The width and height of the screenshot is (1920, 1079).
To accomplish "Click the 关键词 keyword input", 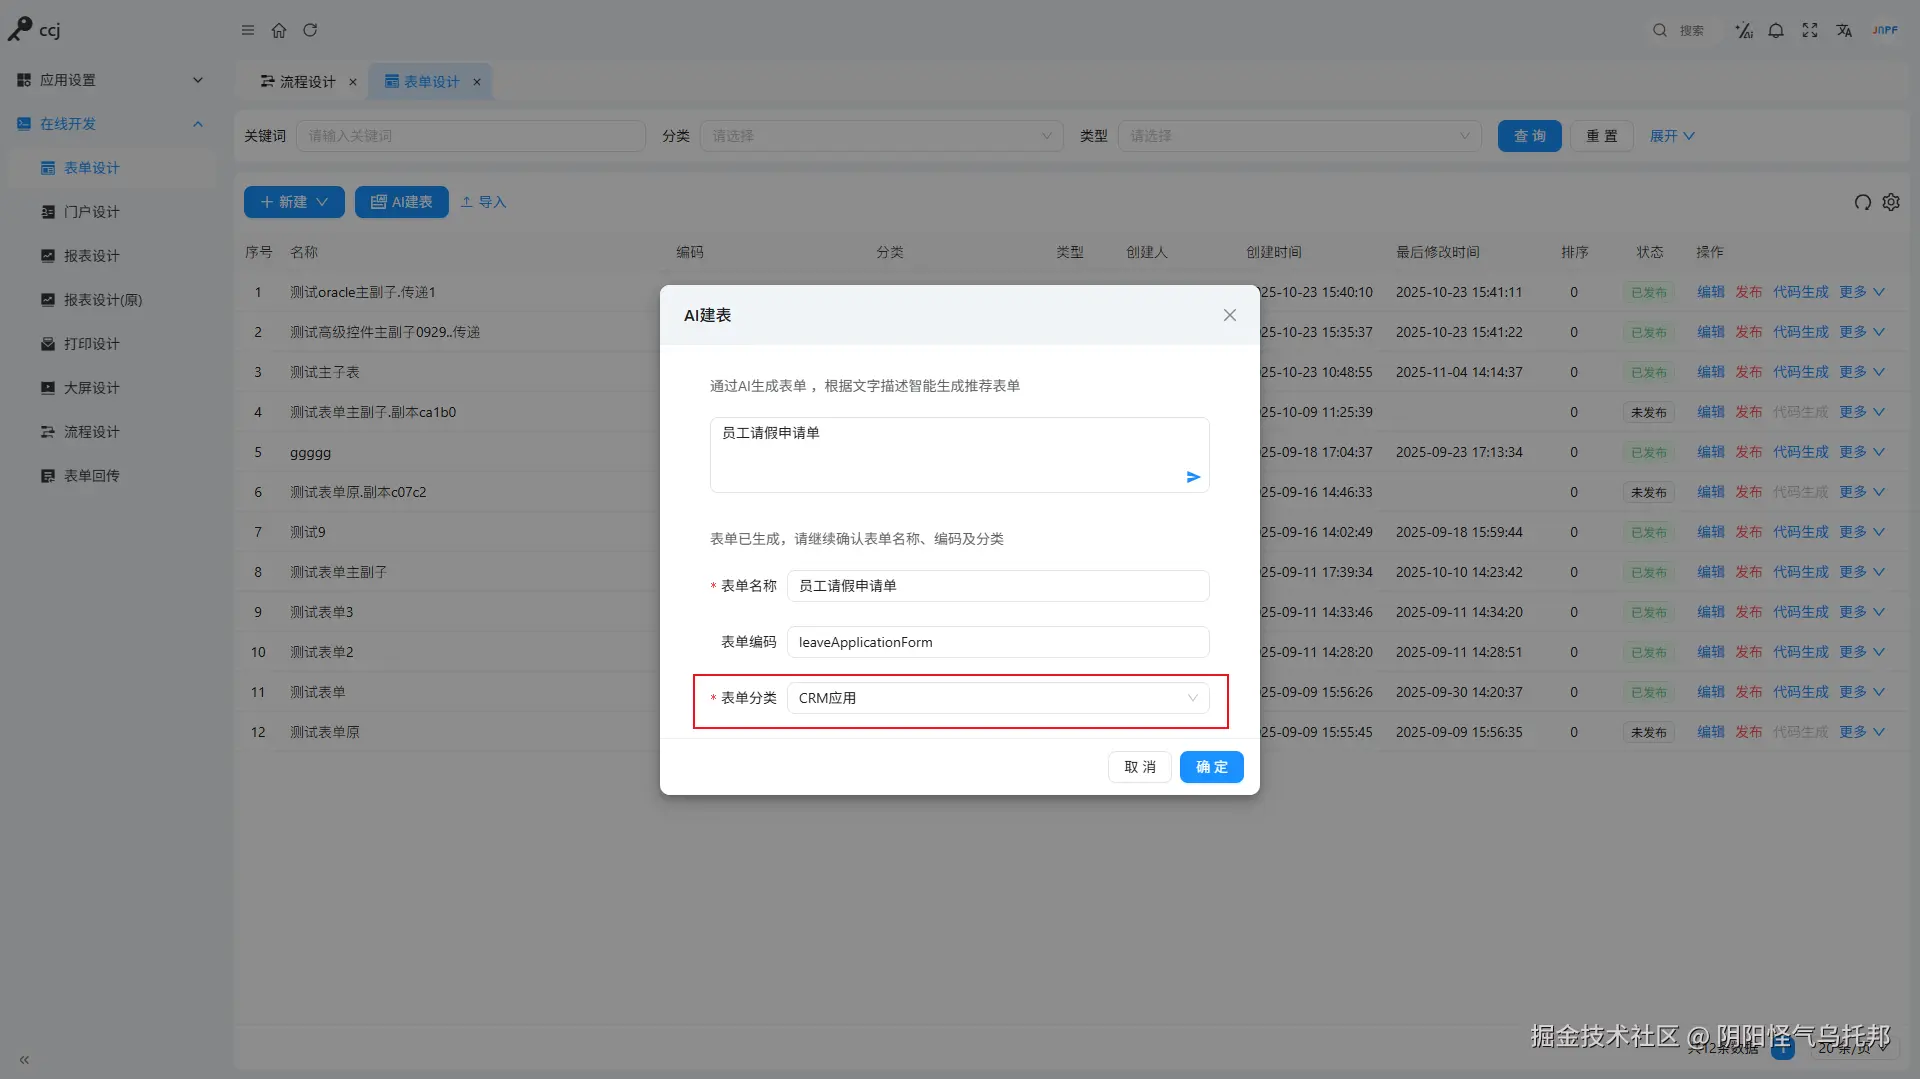I will (x=470, y=136).
